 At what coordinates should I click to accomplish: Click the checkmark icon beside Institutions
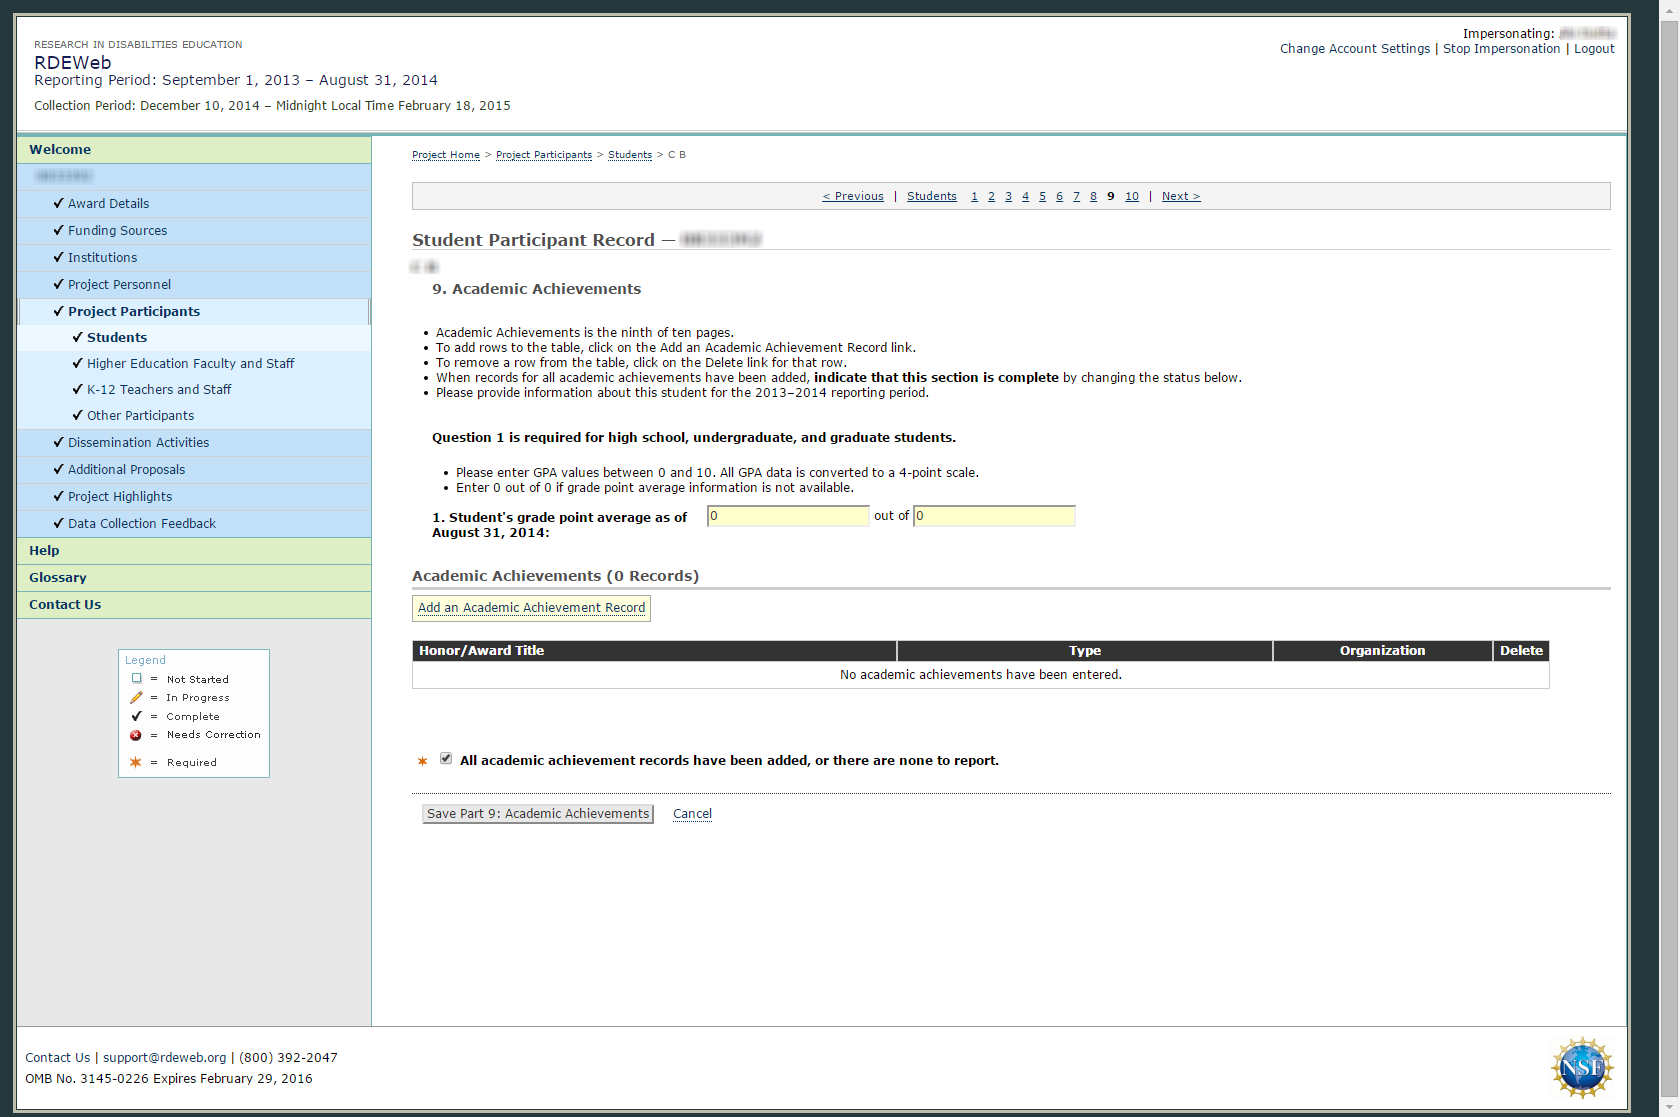[x=58, y=257]
